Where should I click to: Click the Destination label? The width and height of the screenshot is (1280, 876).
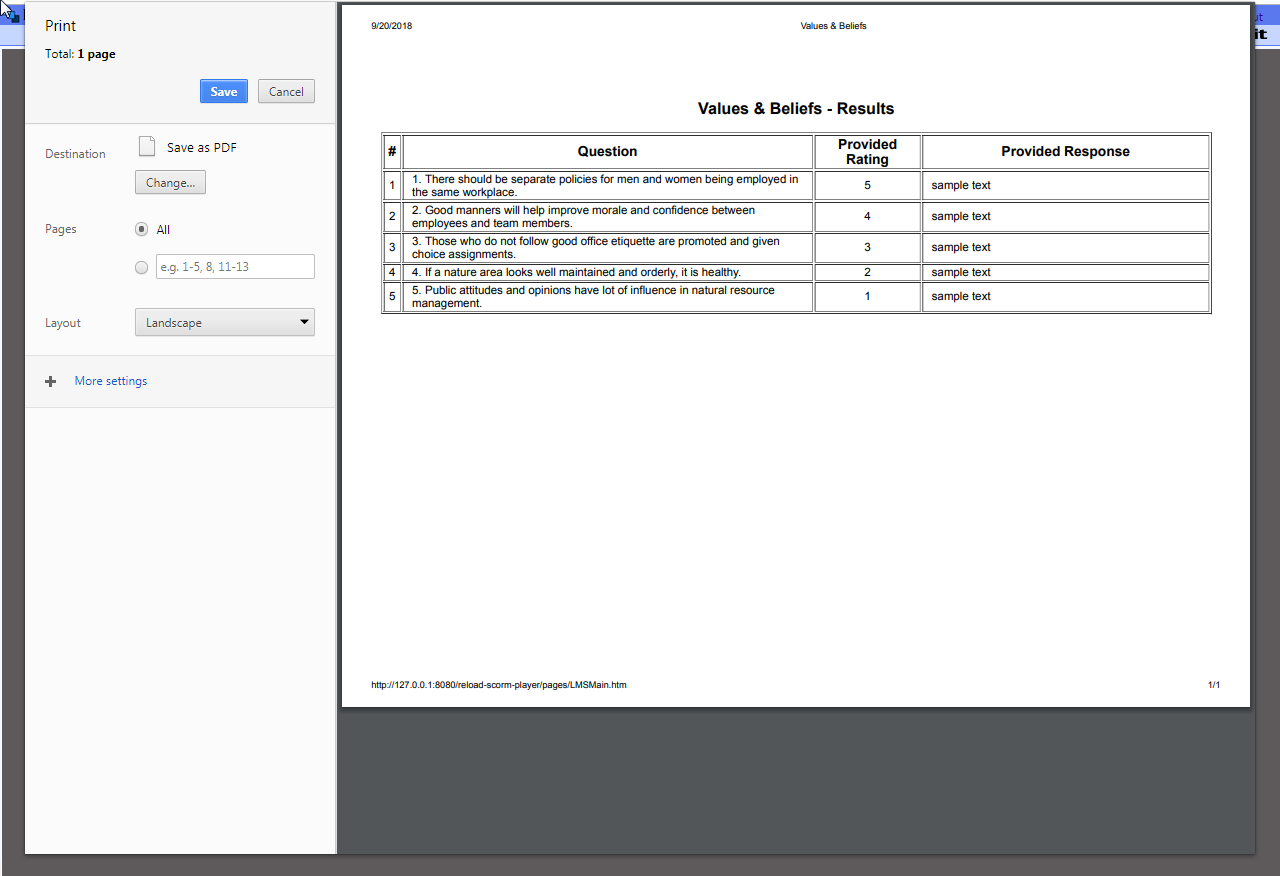pos(75,154)
